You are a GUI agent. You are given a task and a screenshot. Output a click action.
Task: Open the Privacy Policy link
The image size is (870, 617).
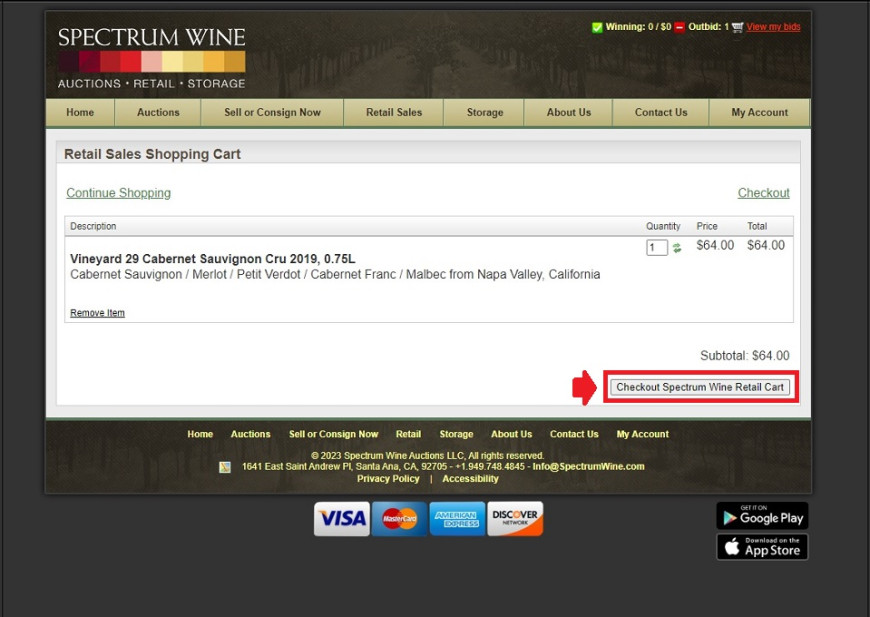point(388,479)
